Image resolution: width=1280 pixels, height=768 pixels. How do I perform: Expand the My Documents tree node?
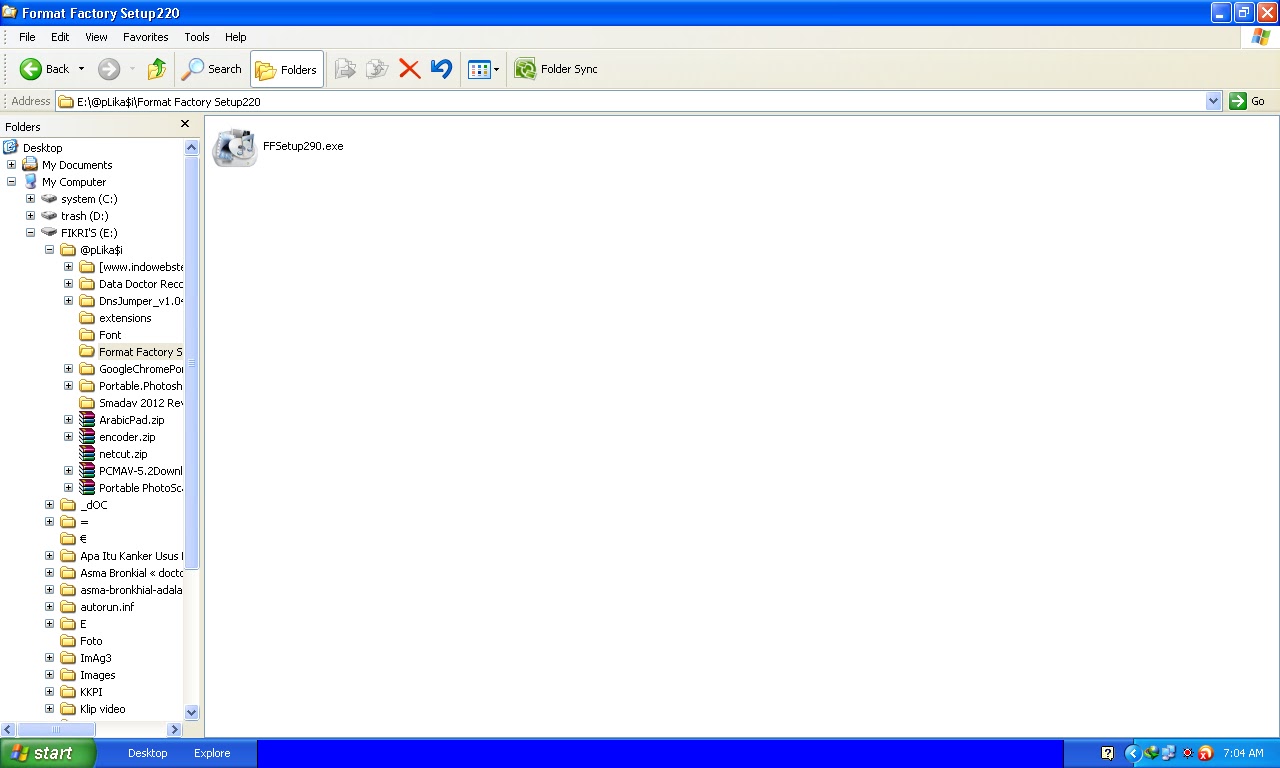click(11, 165)
